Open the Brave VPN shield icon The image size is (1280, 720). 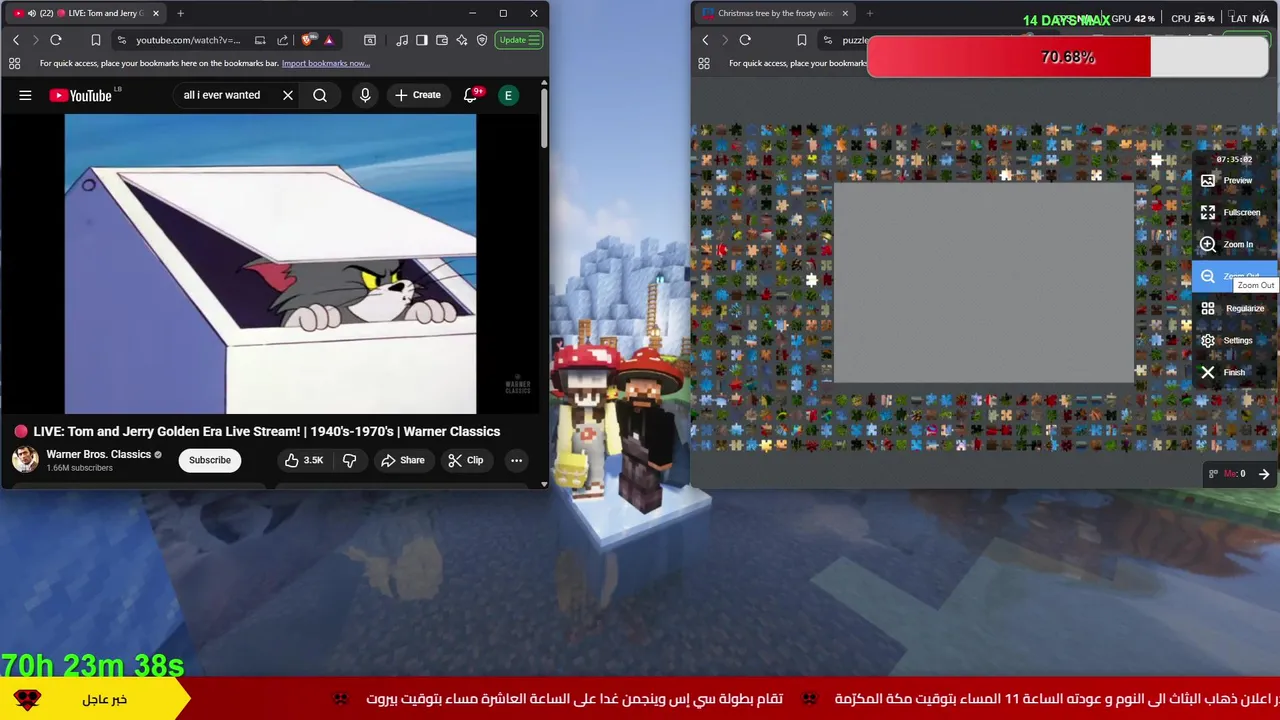click(482, 40)
